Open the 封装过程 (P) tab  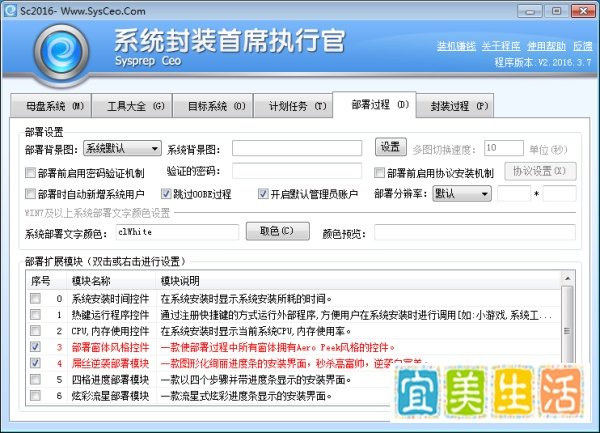[455, 106]
